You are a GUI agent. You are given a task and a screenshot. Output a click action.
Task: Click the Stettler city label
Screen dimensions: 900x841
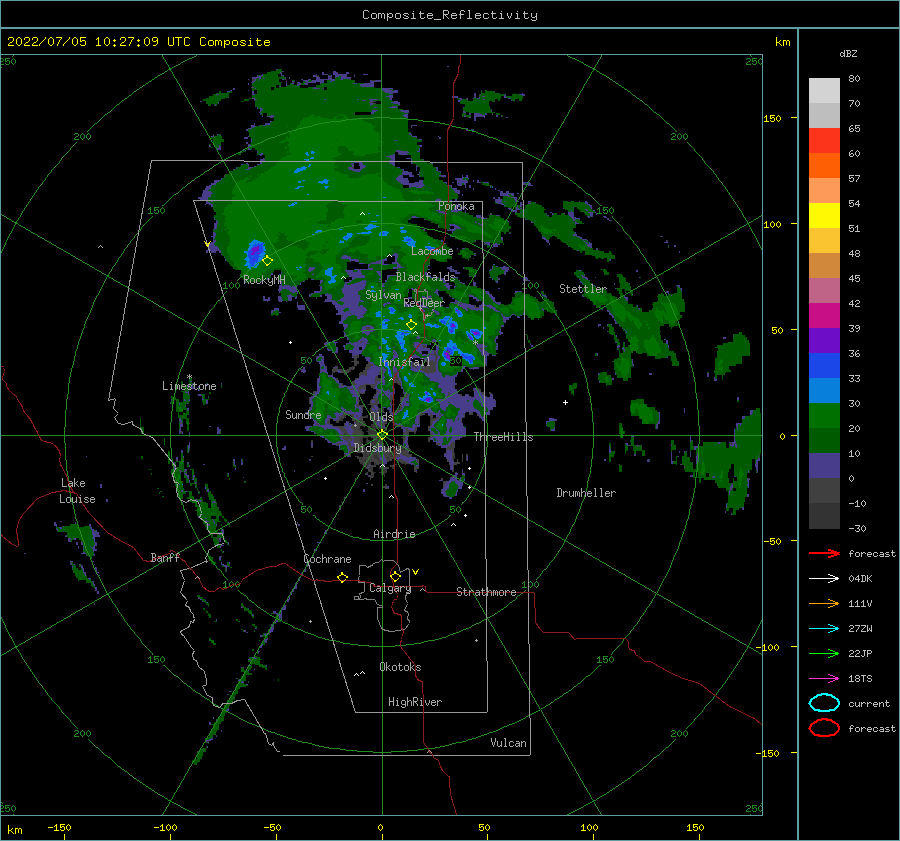583,289
